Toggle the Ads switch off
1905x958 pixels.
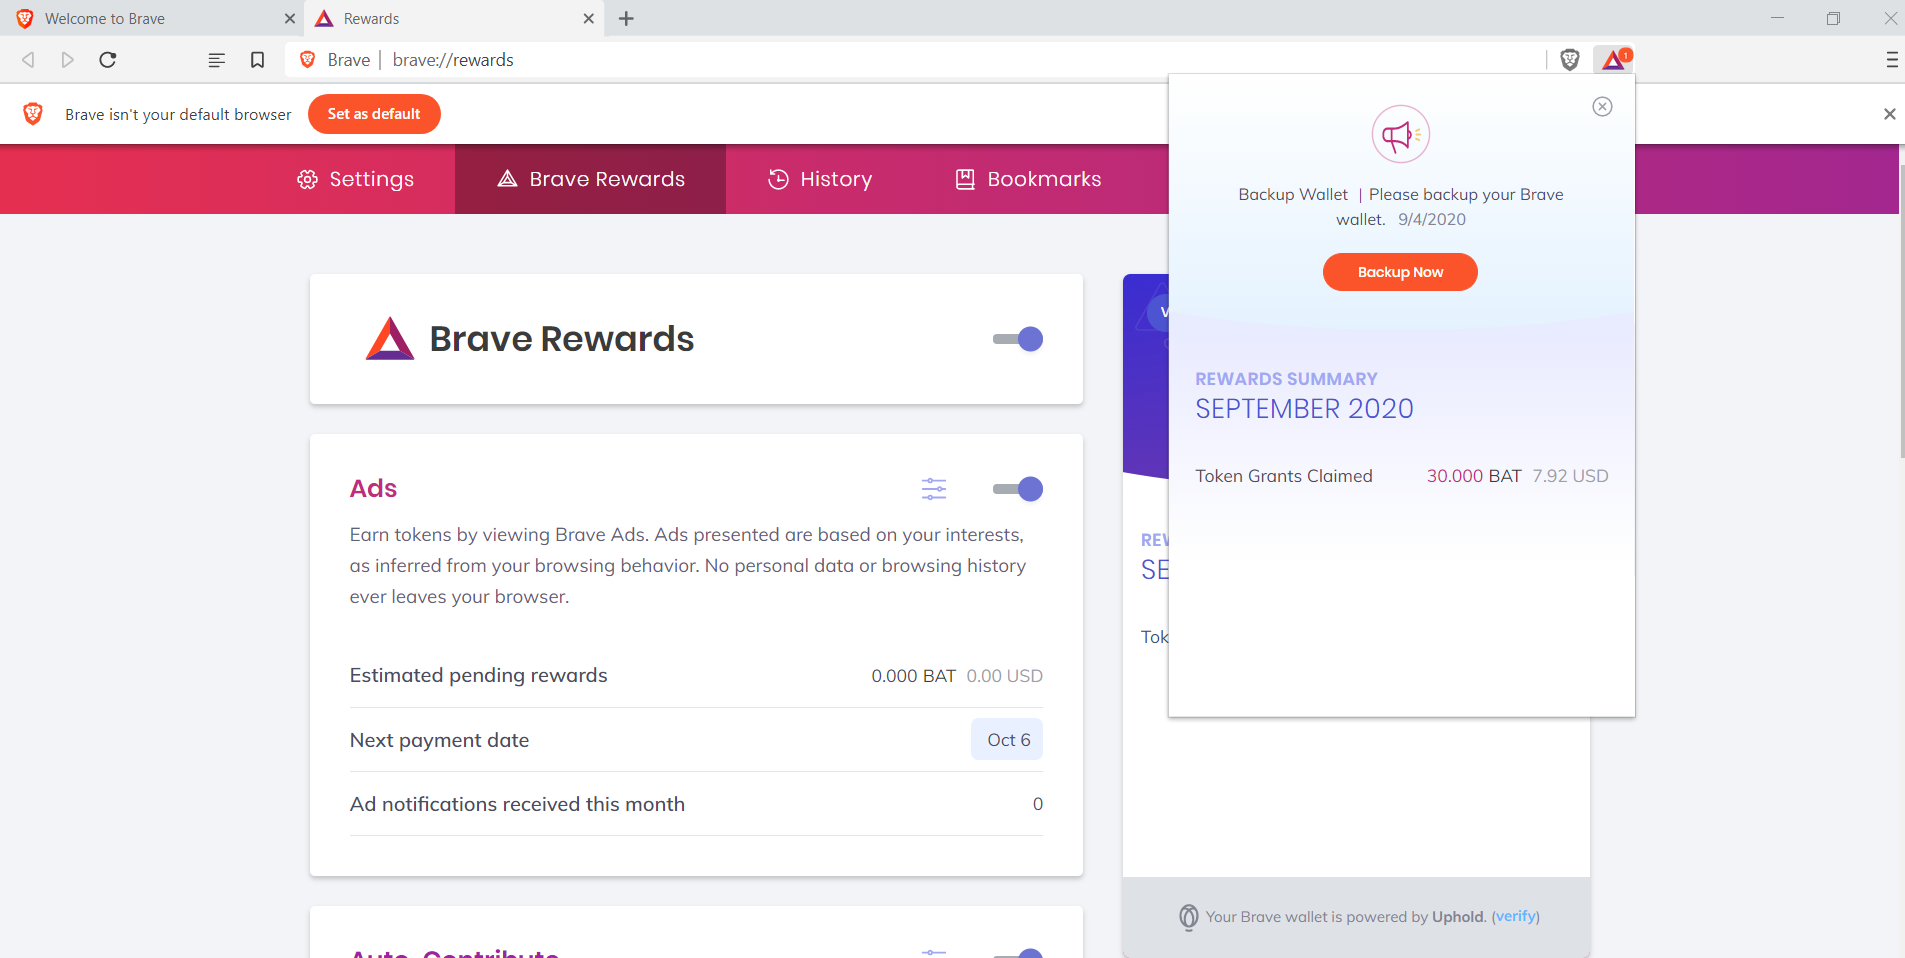click(1018, 489)
